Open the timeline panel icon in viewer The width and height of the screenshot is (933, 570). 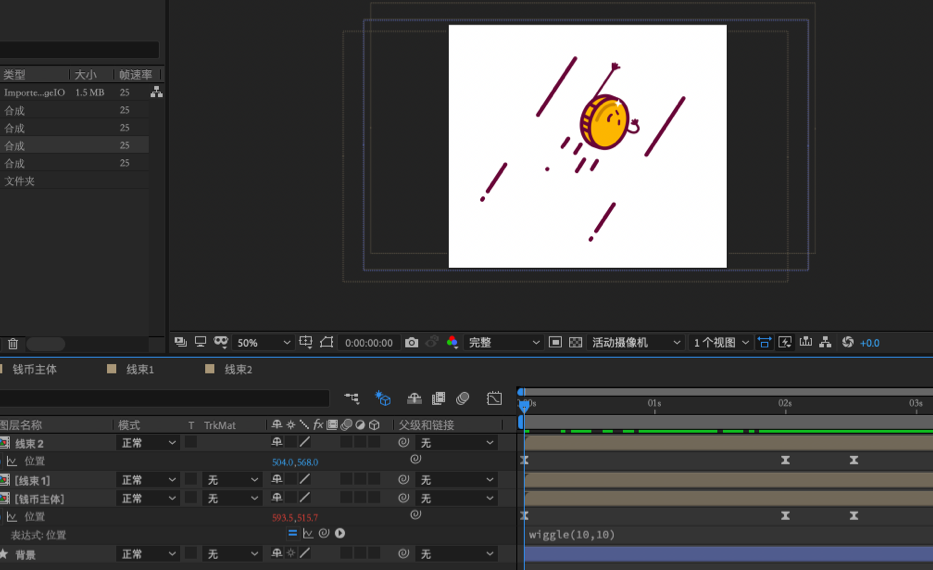click(806, 342)
